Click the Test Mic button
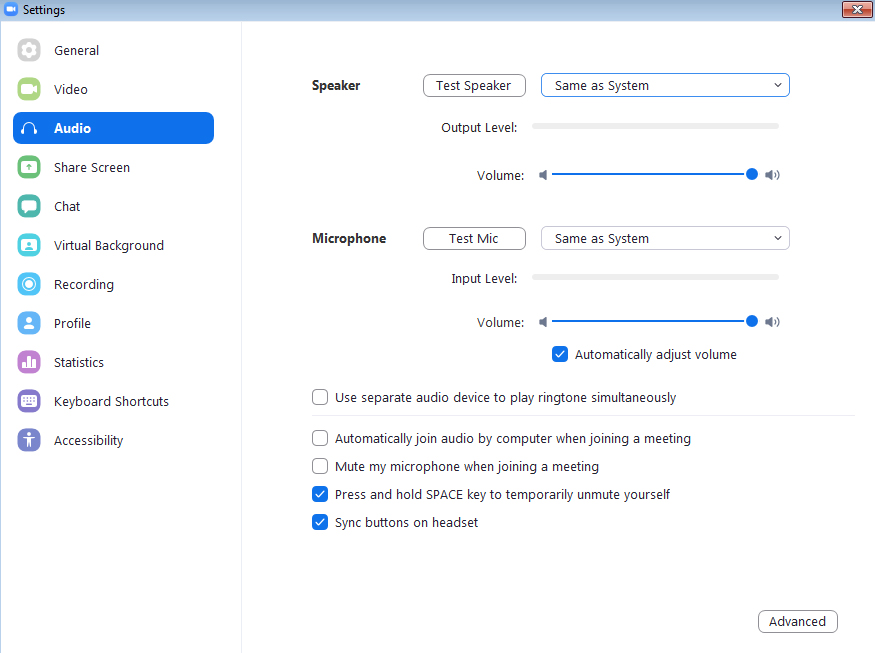This screenshot has width=875, height=653. pyautogui.click(x=474, y=238)
